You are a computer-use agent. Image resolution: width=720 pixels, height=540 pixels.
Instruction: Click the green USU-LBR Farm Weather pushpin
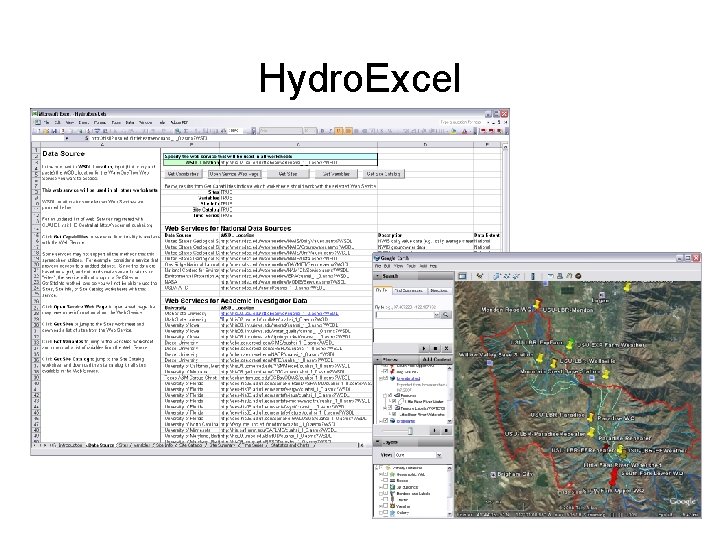(x=570, y=343)
